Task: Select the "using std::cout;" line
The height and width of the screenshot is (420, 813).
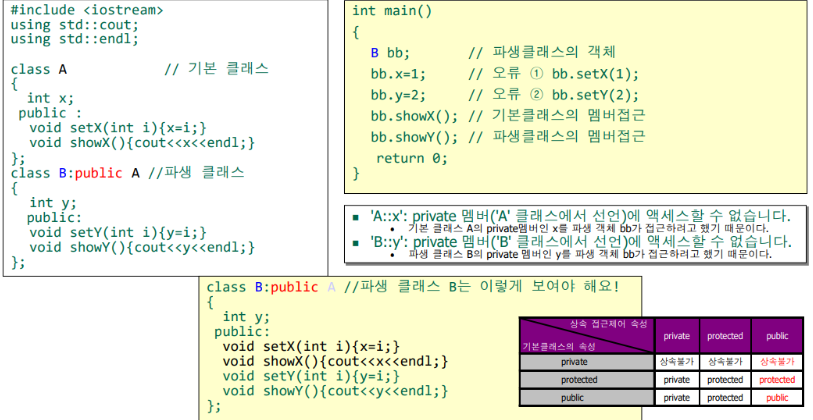Action: pyautogui.click(x=75, y=24)
